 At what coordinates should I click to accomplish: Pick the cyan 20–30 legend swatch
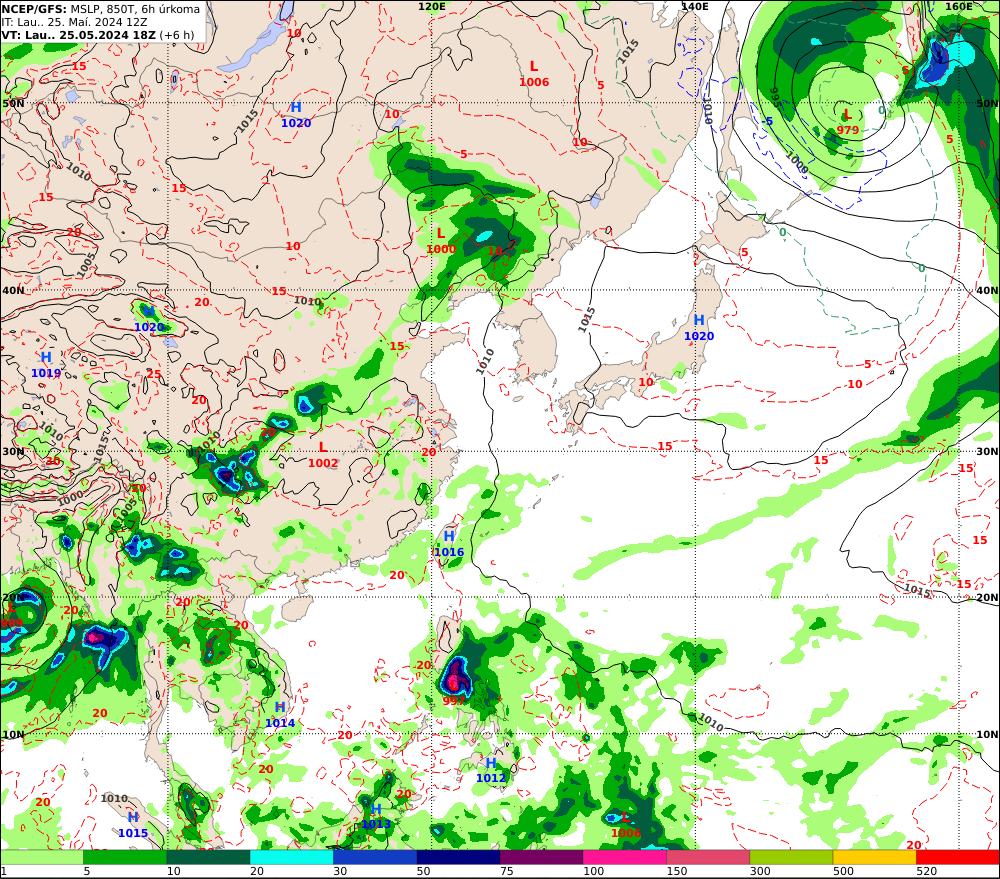pos(291,857)
